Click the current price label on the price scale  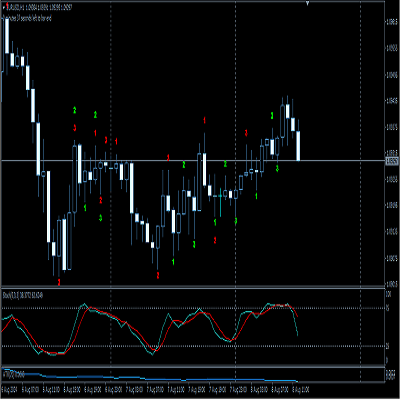click(x=391, y=161)
